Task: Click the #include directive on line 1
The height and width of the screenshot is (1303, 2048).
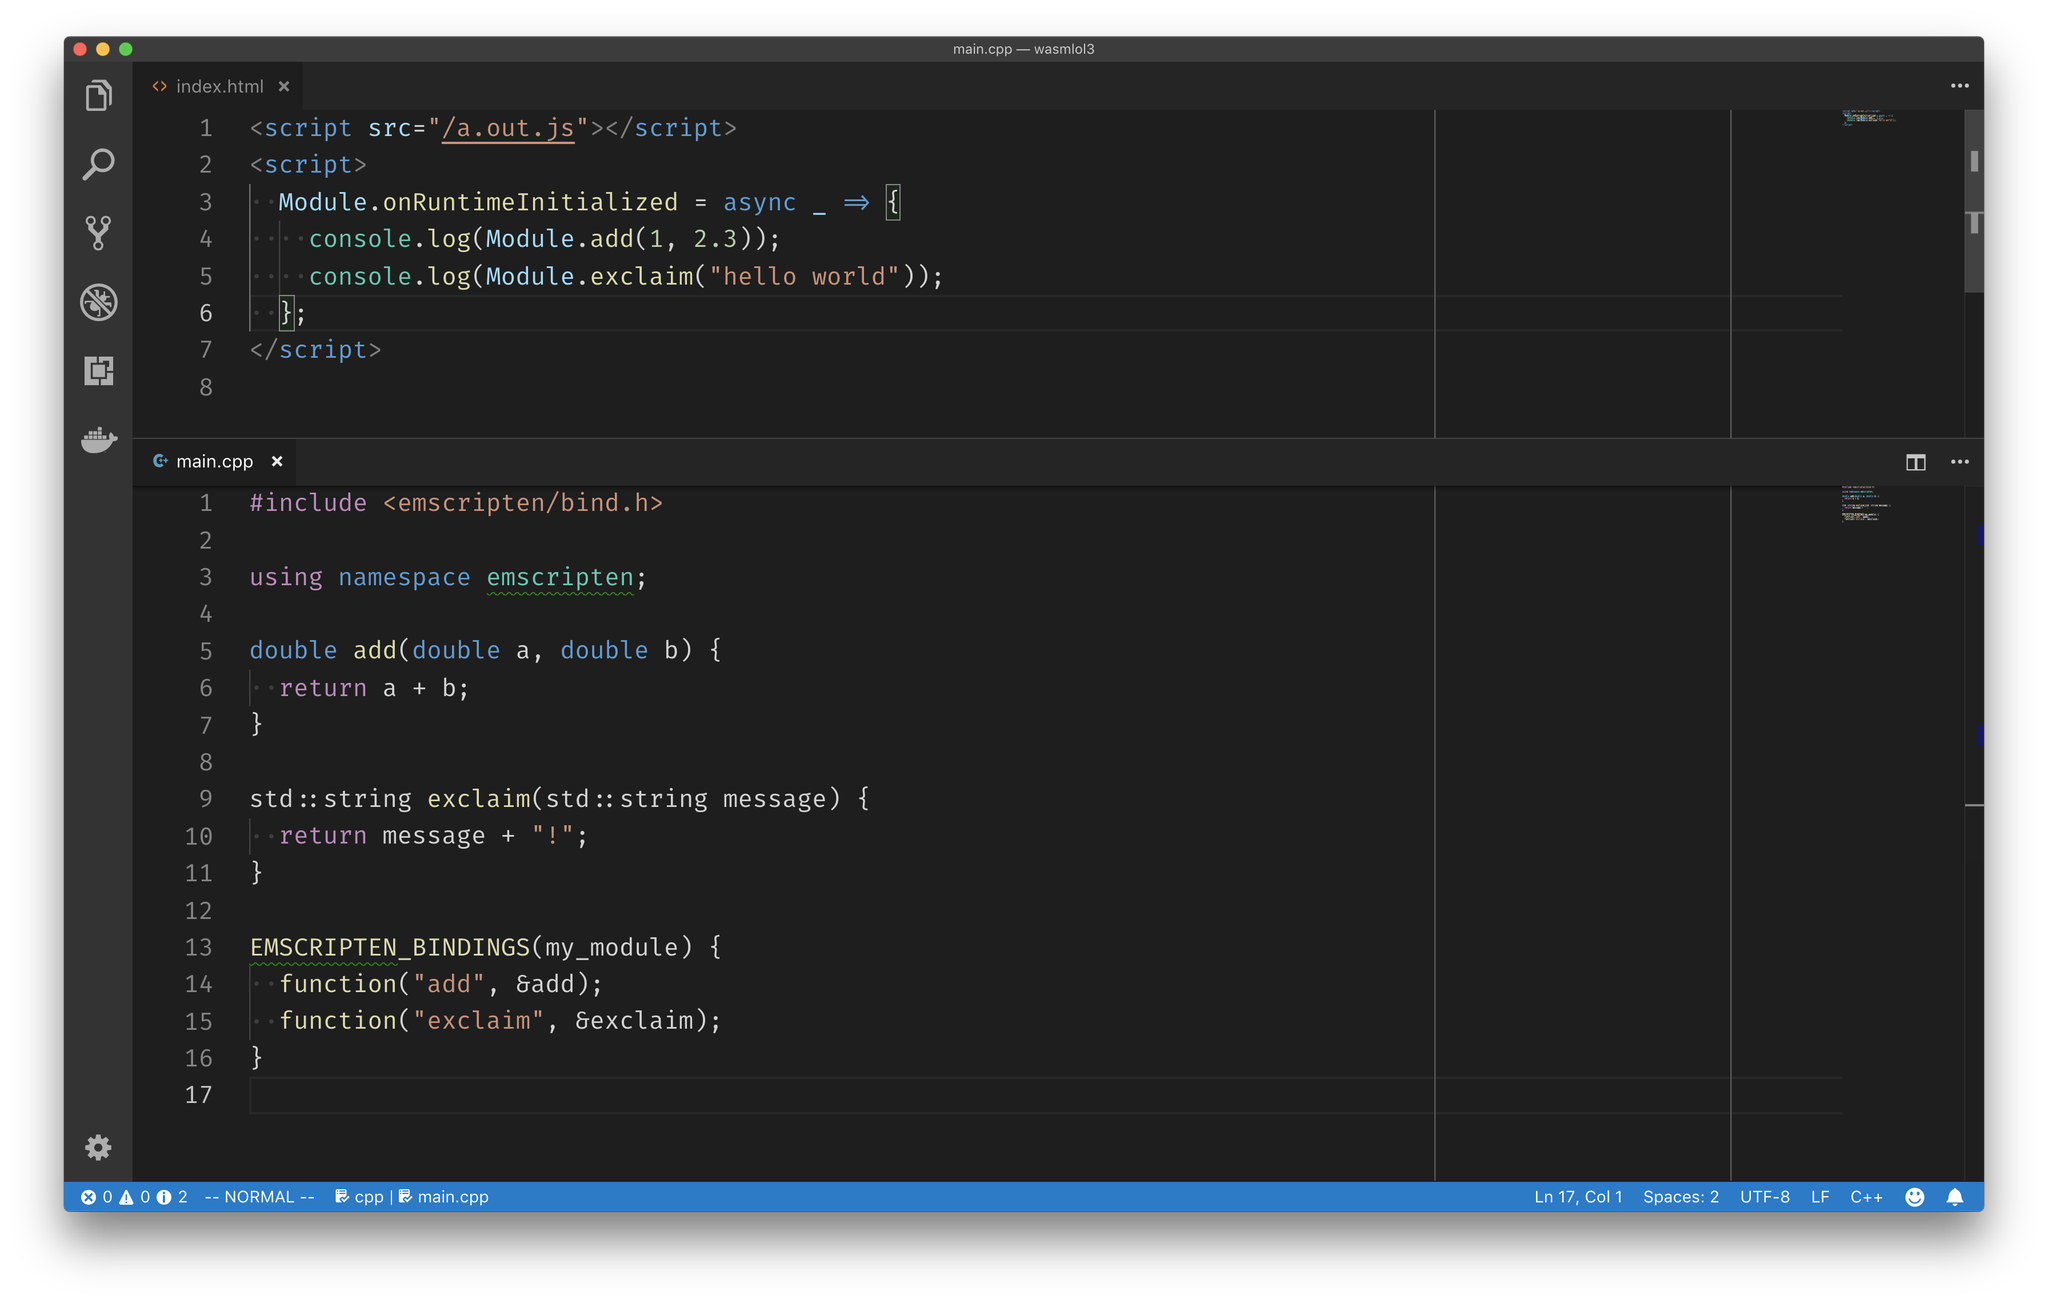Action: coord(308,503)
